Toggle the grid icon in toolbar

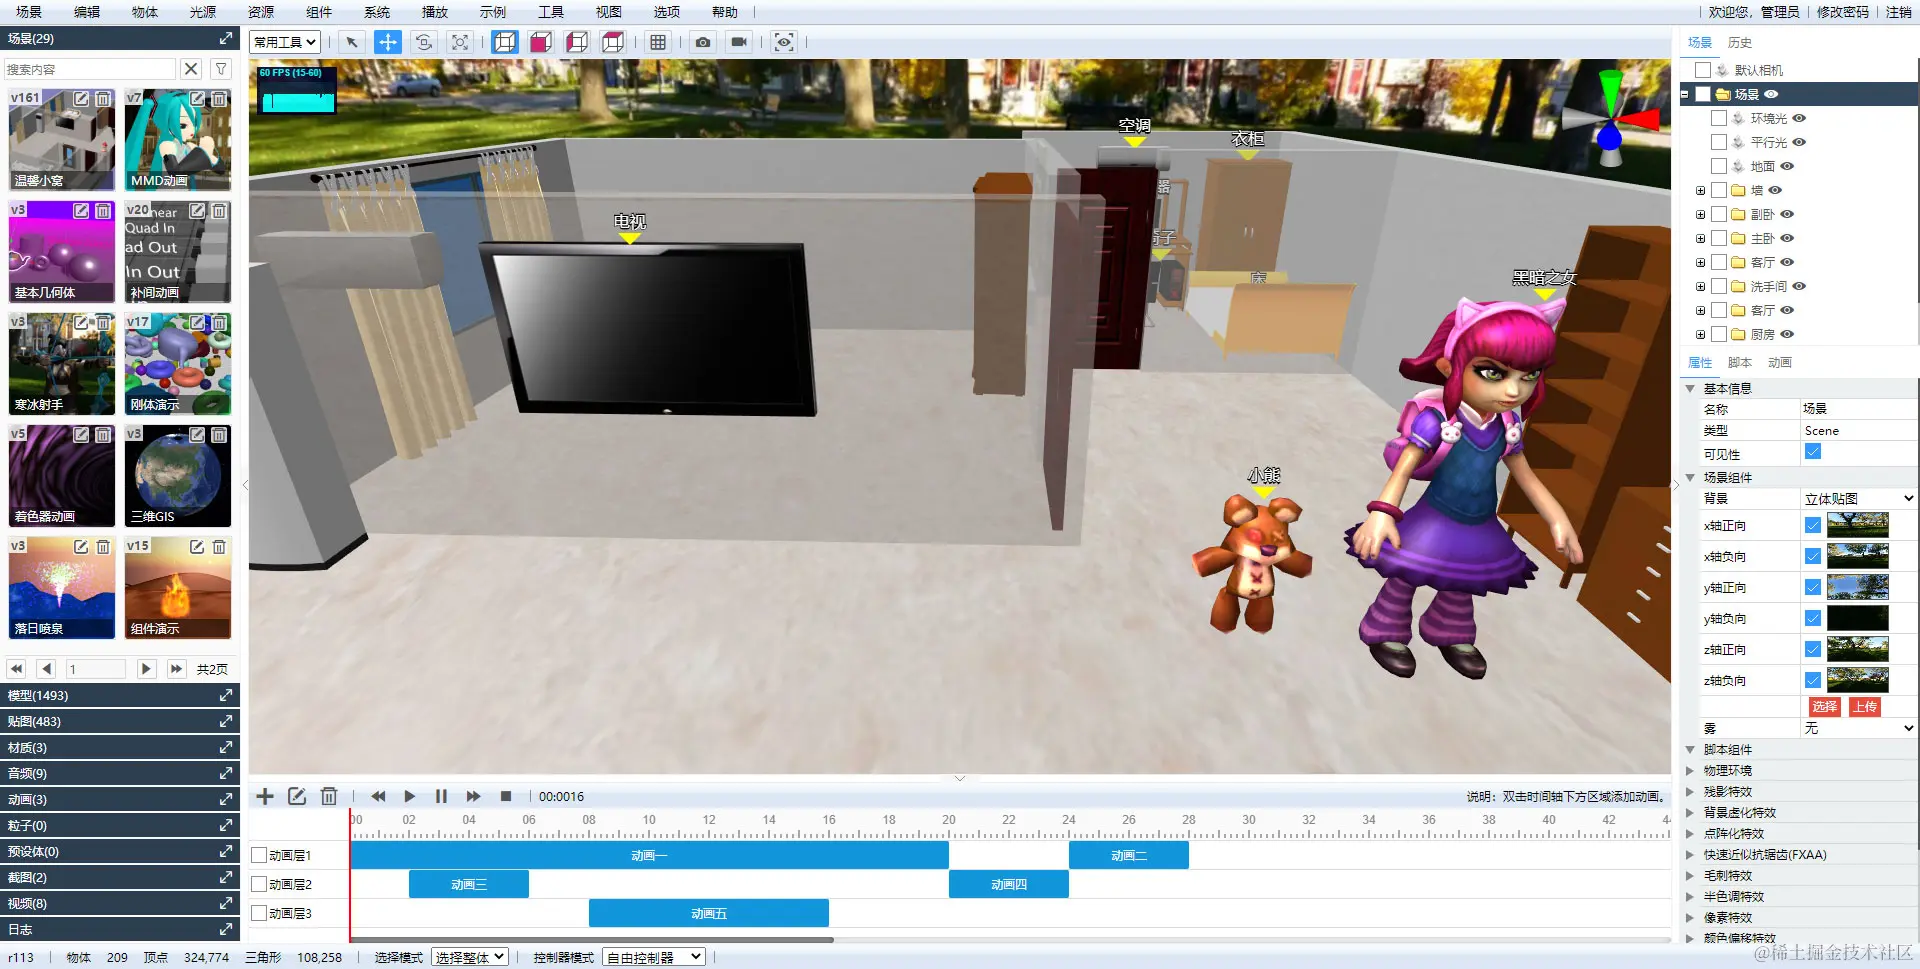point(658,42)
